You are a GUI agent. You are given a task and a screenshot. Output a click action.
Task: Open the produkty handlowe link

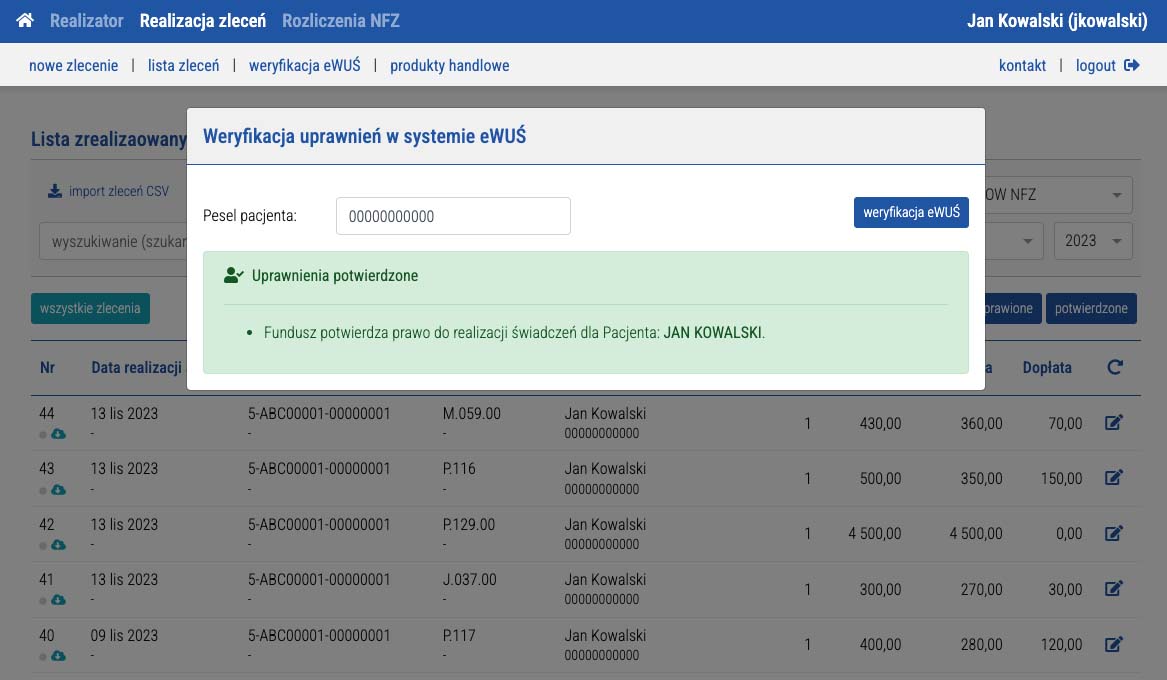click(x=449, y=66)
